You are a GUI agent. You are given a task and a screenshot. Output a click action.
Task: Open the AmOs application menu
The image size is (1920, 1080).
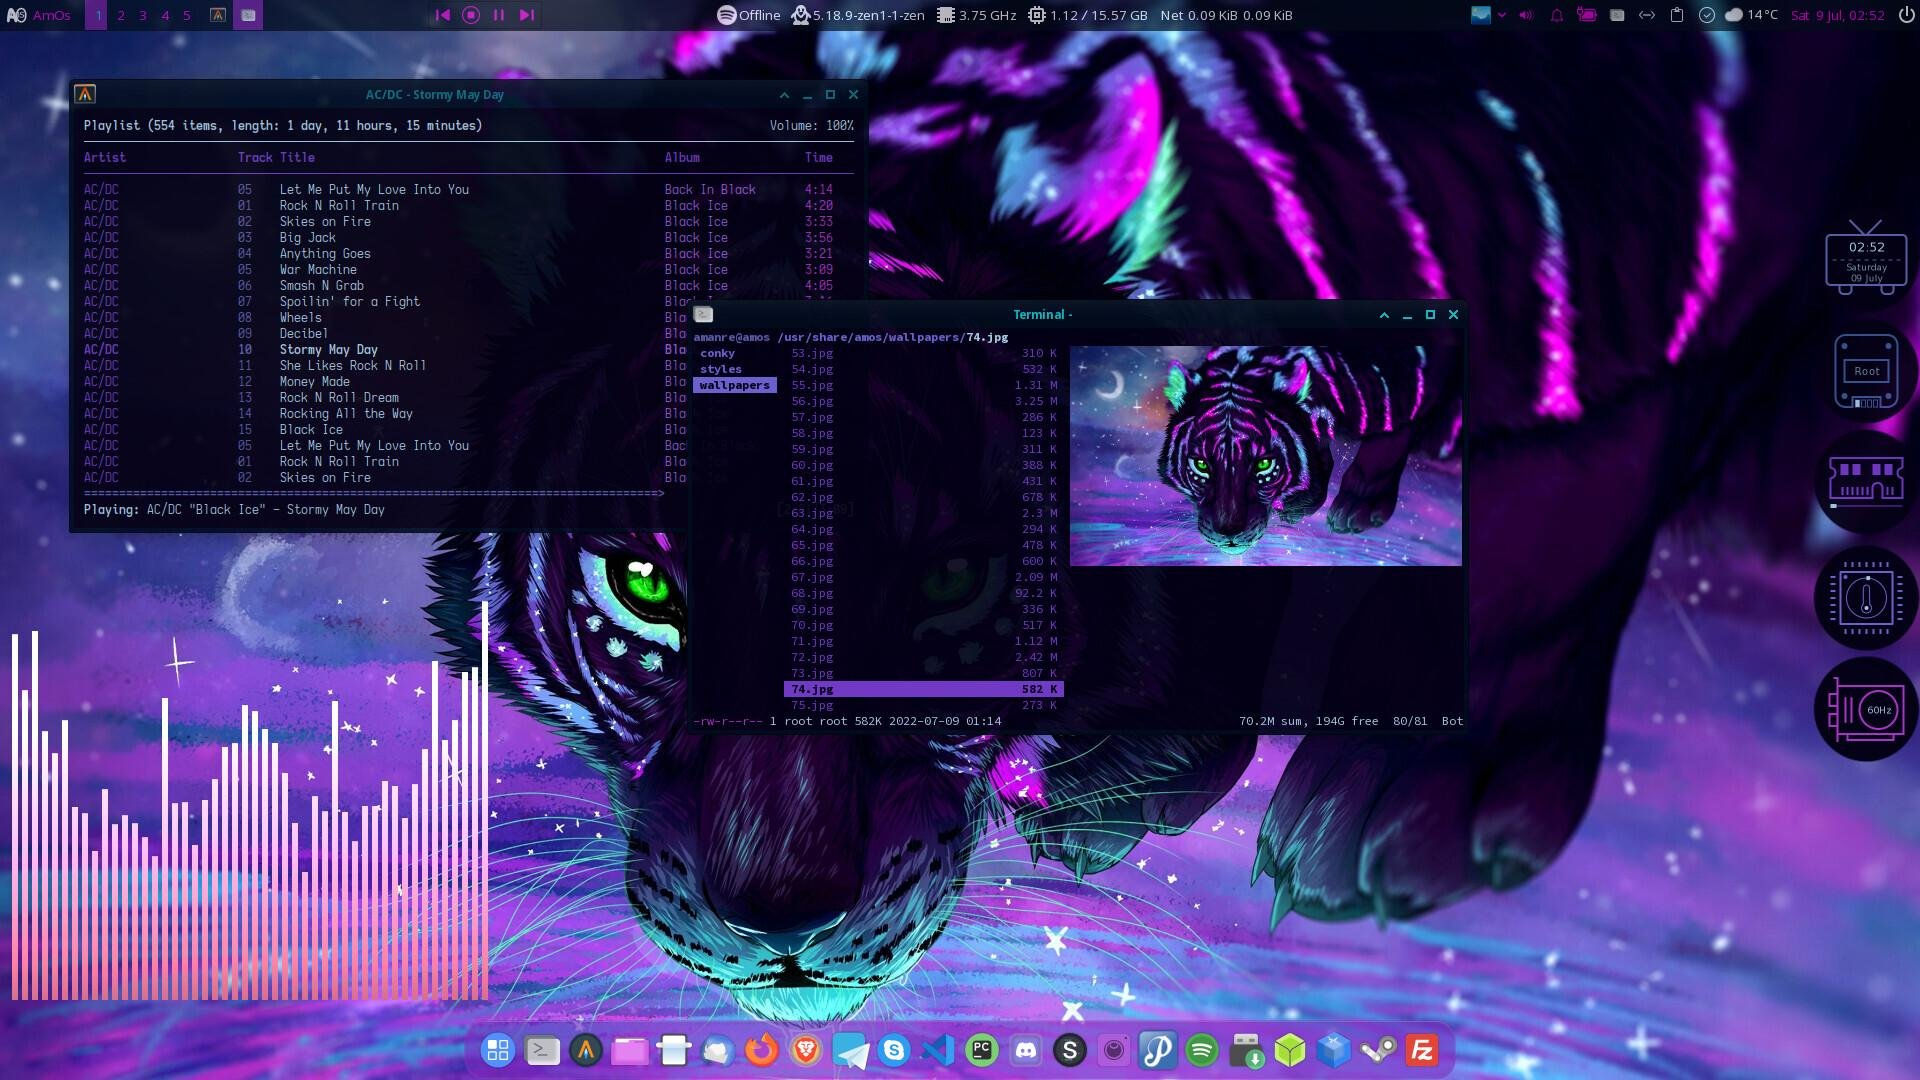[39, 15]
